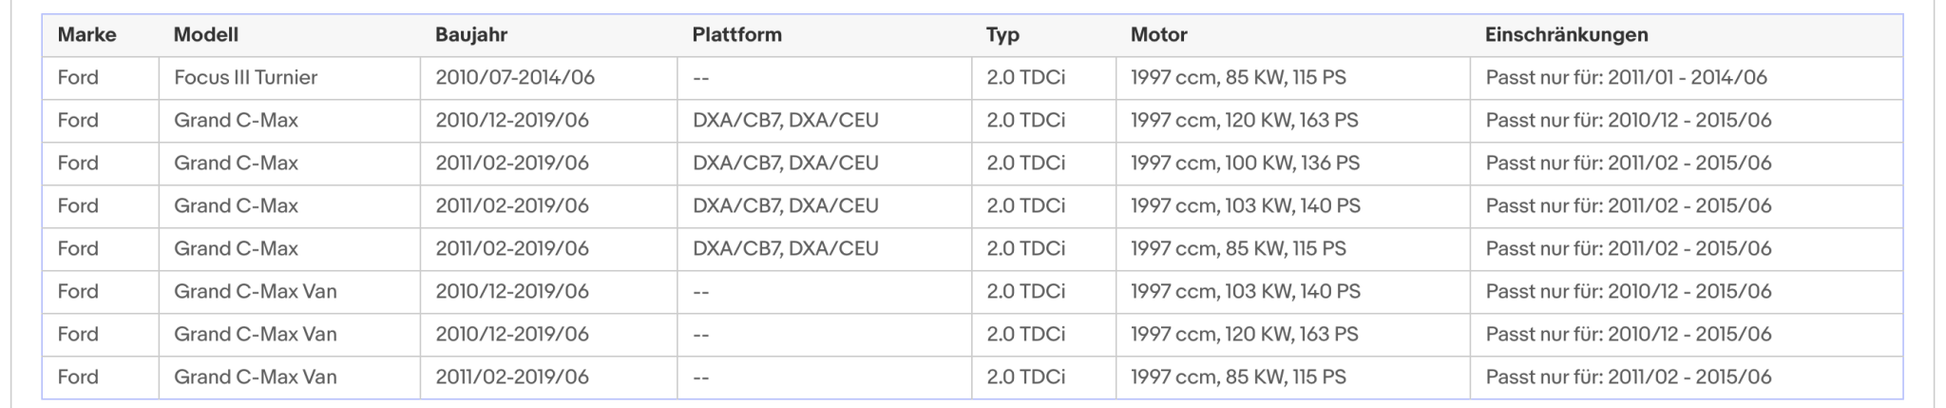Click Ford cell in the Focus III row
1946x408 pixels.
[x=100, y=78]
